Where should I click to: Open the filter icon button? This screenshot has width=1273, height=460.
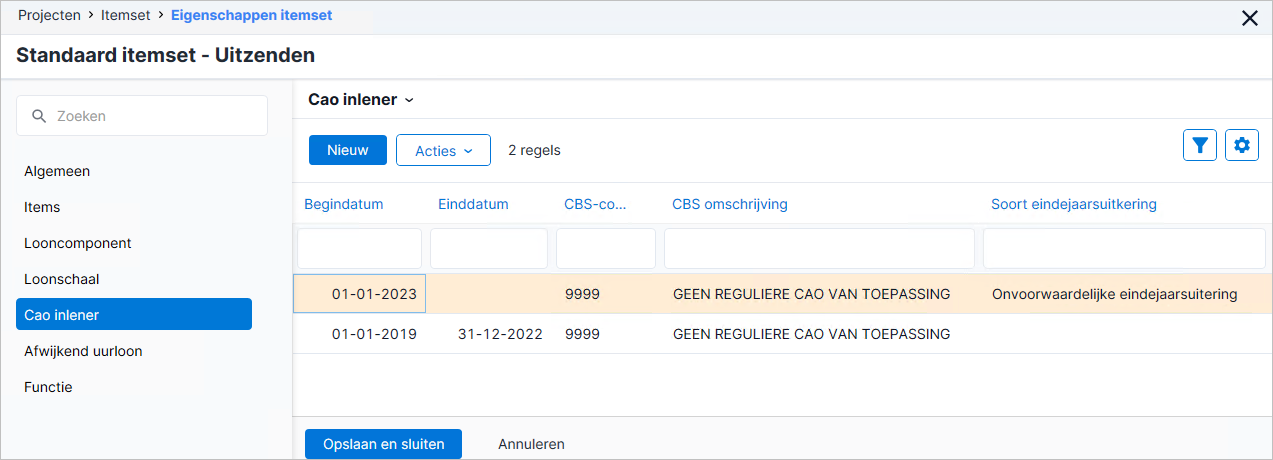(1200, 145)
